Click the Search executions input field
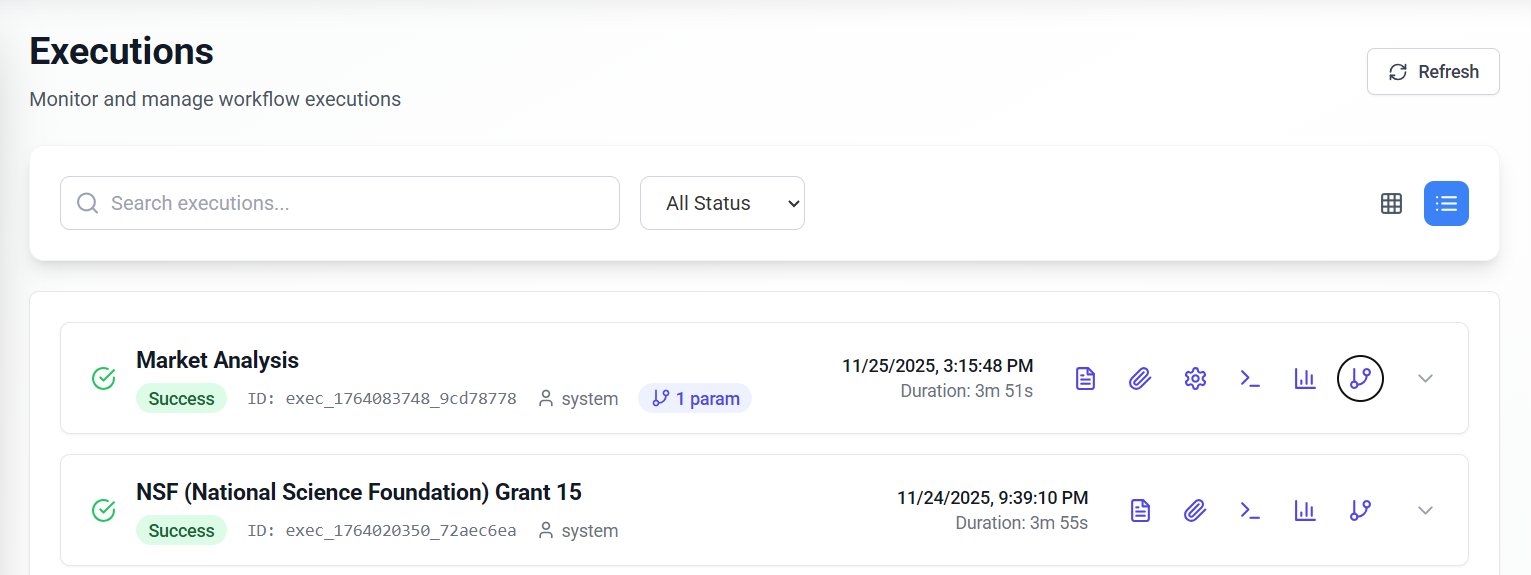Image resolution: width=1531 pixels, height=575 pixels. coord(340,203)
